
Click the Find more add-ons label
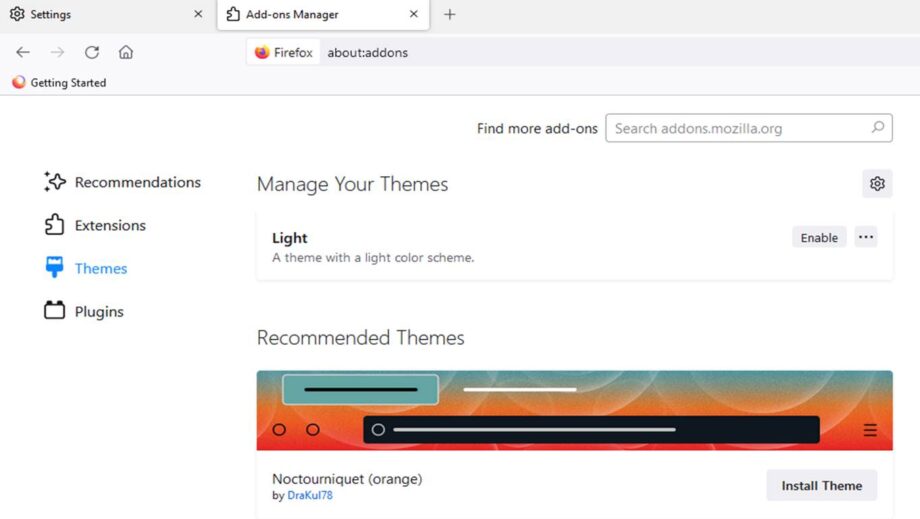tap(537, 128)
